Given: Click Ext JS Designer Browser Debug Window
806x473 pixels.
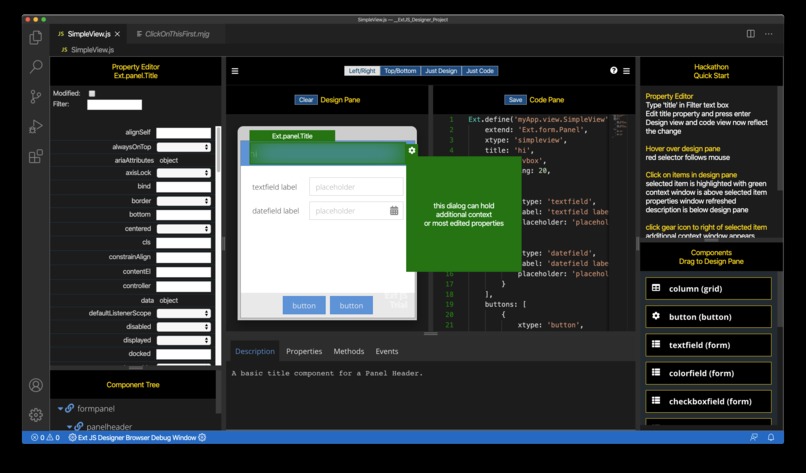Looking at the screenshot, I should pos(137,438).
